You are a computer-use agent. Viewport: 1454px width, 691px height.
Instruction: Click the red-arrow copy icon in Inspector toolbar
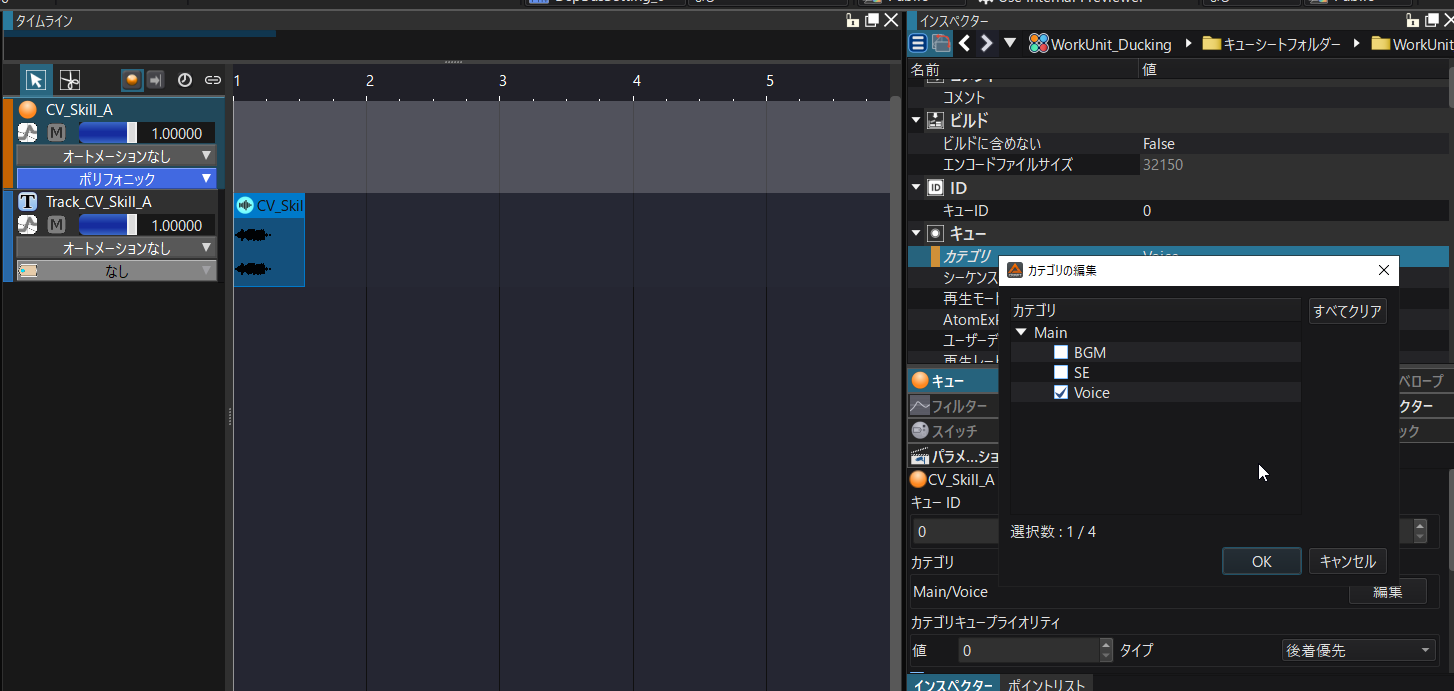coord(941,43)
